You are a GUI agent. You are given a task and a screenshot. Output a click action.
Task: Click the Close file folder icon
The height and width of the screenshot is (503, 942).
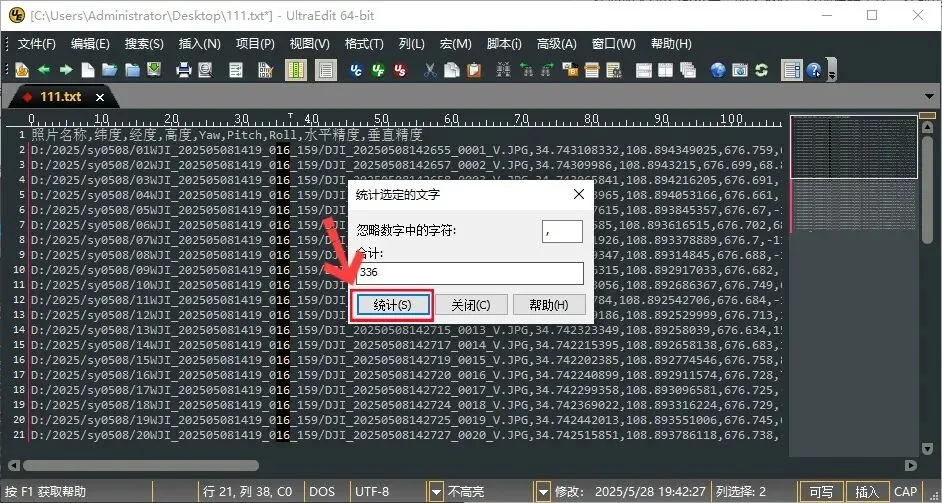pyautogui.click(x=132, y=70)
